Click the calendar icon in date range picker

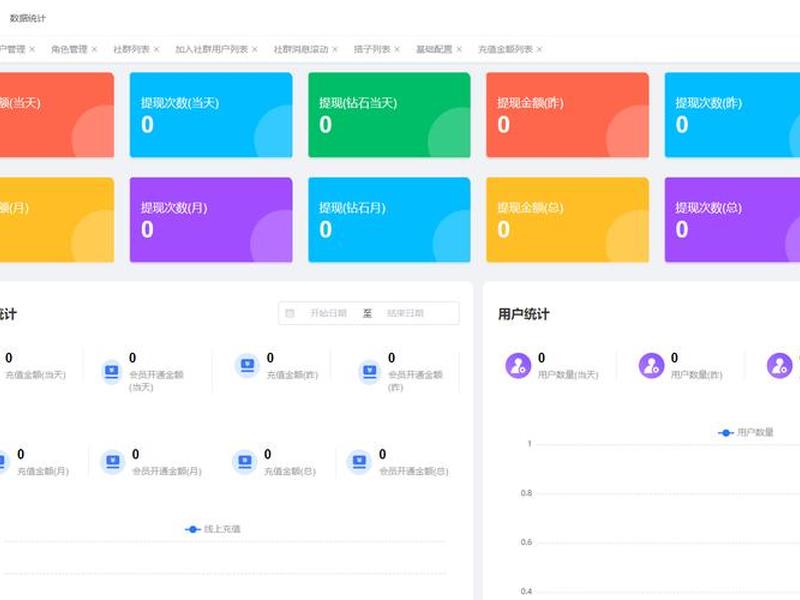coord(290,313)
